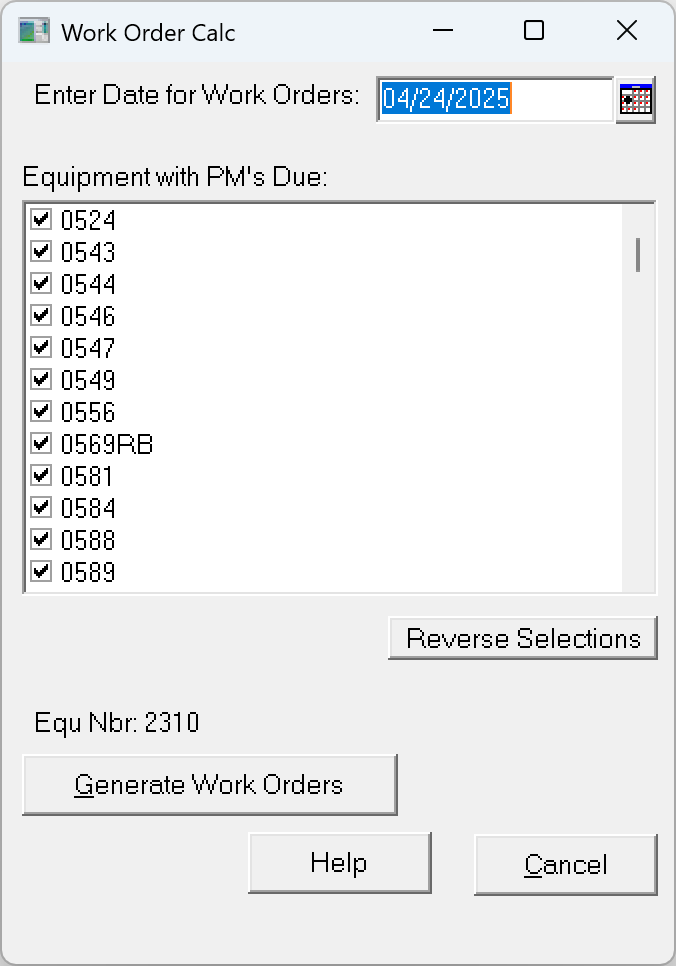676x966 pixels.
Task: Cancel the work order dialog
Action: coord(565,864)
